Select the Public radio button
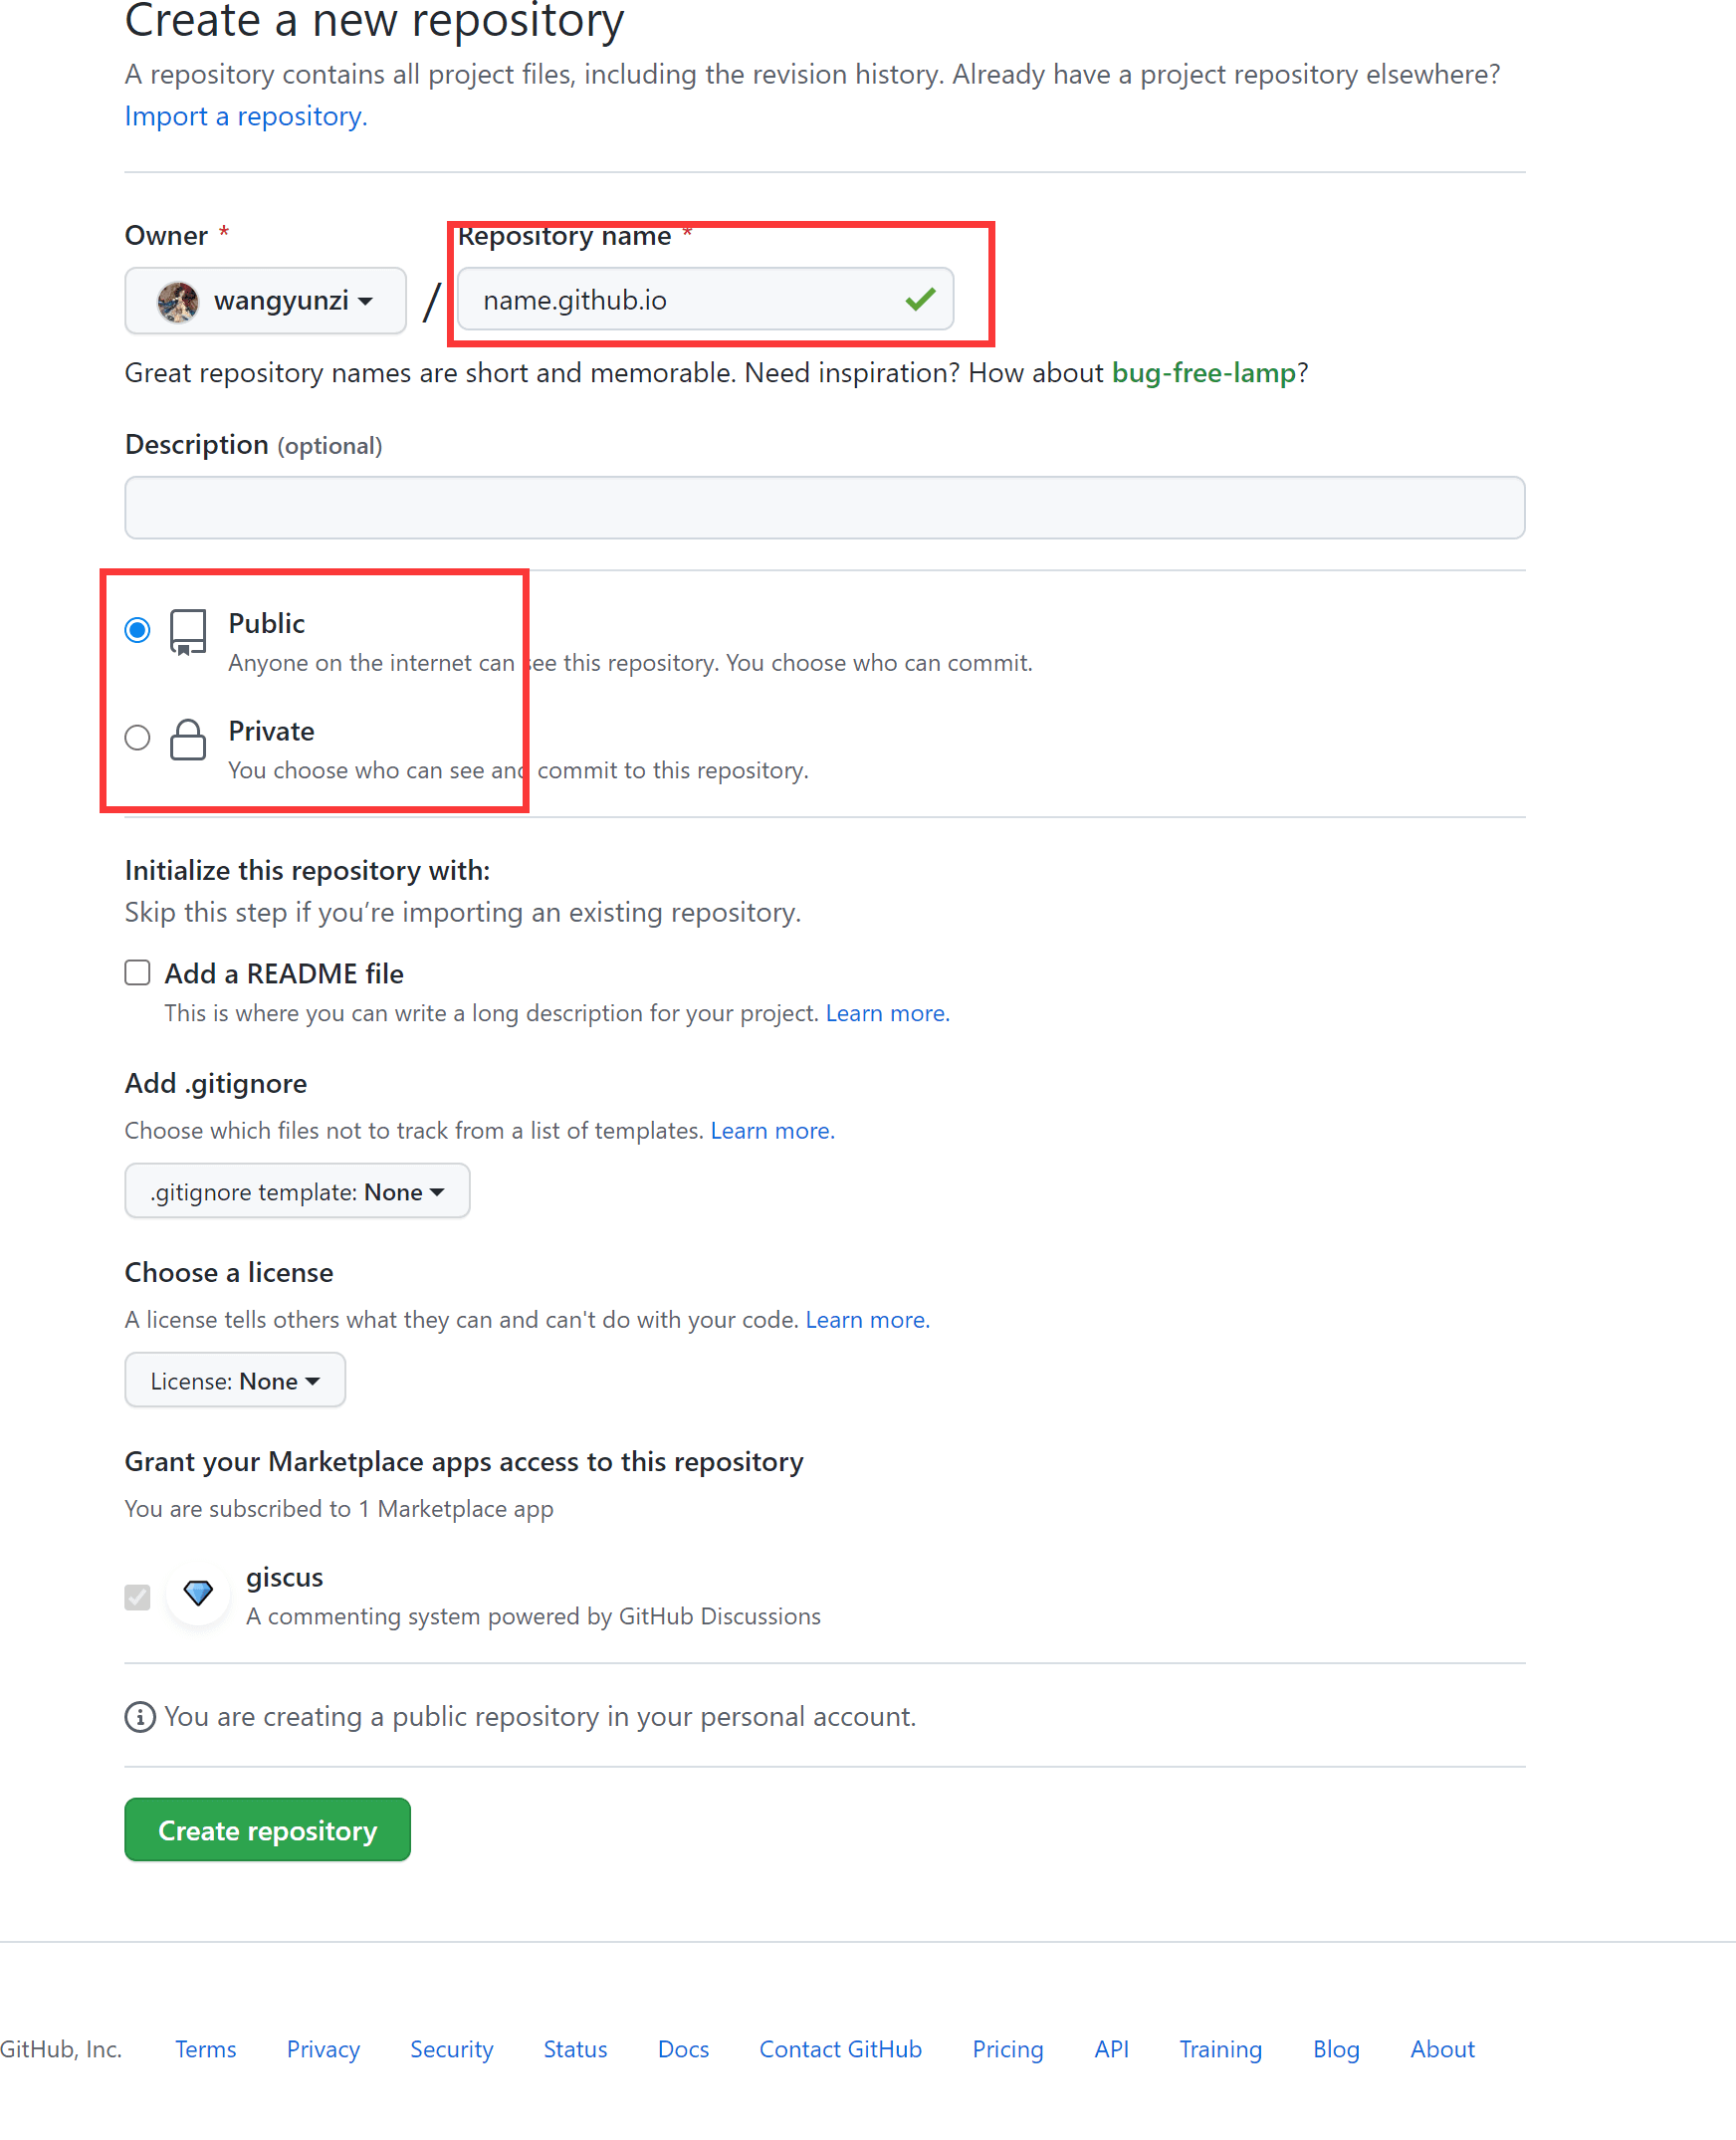1736x2140 pixels. coord(137,630)
